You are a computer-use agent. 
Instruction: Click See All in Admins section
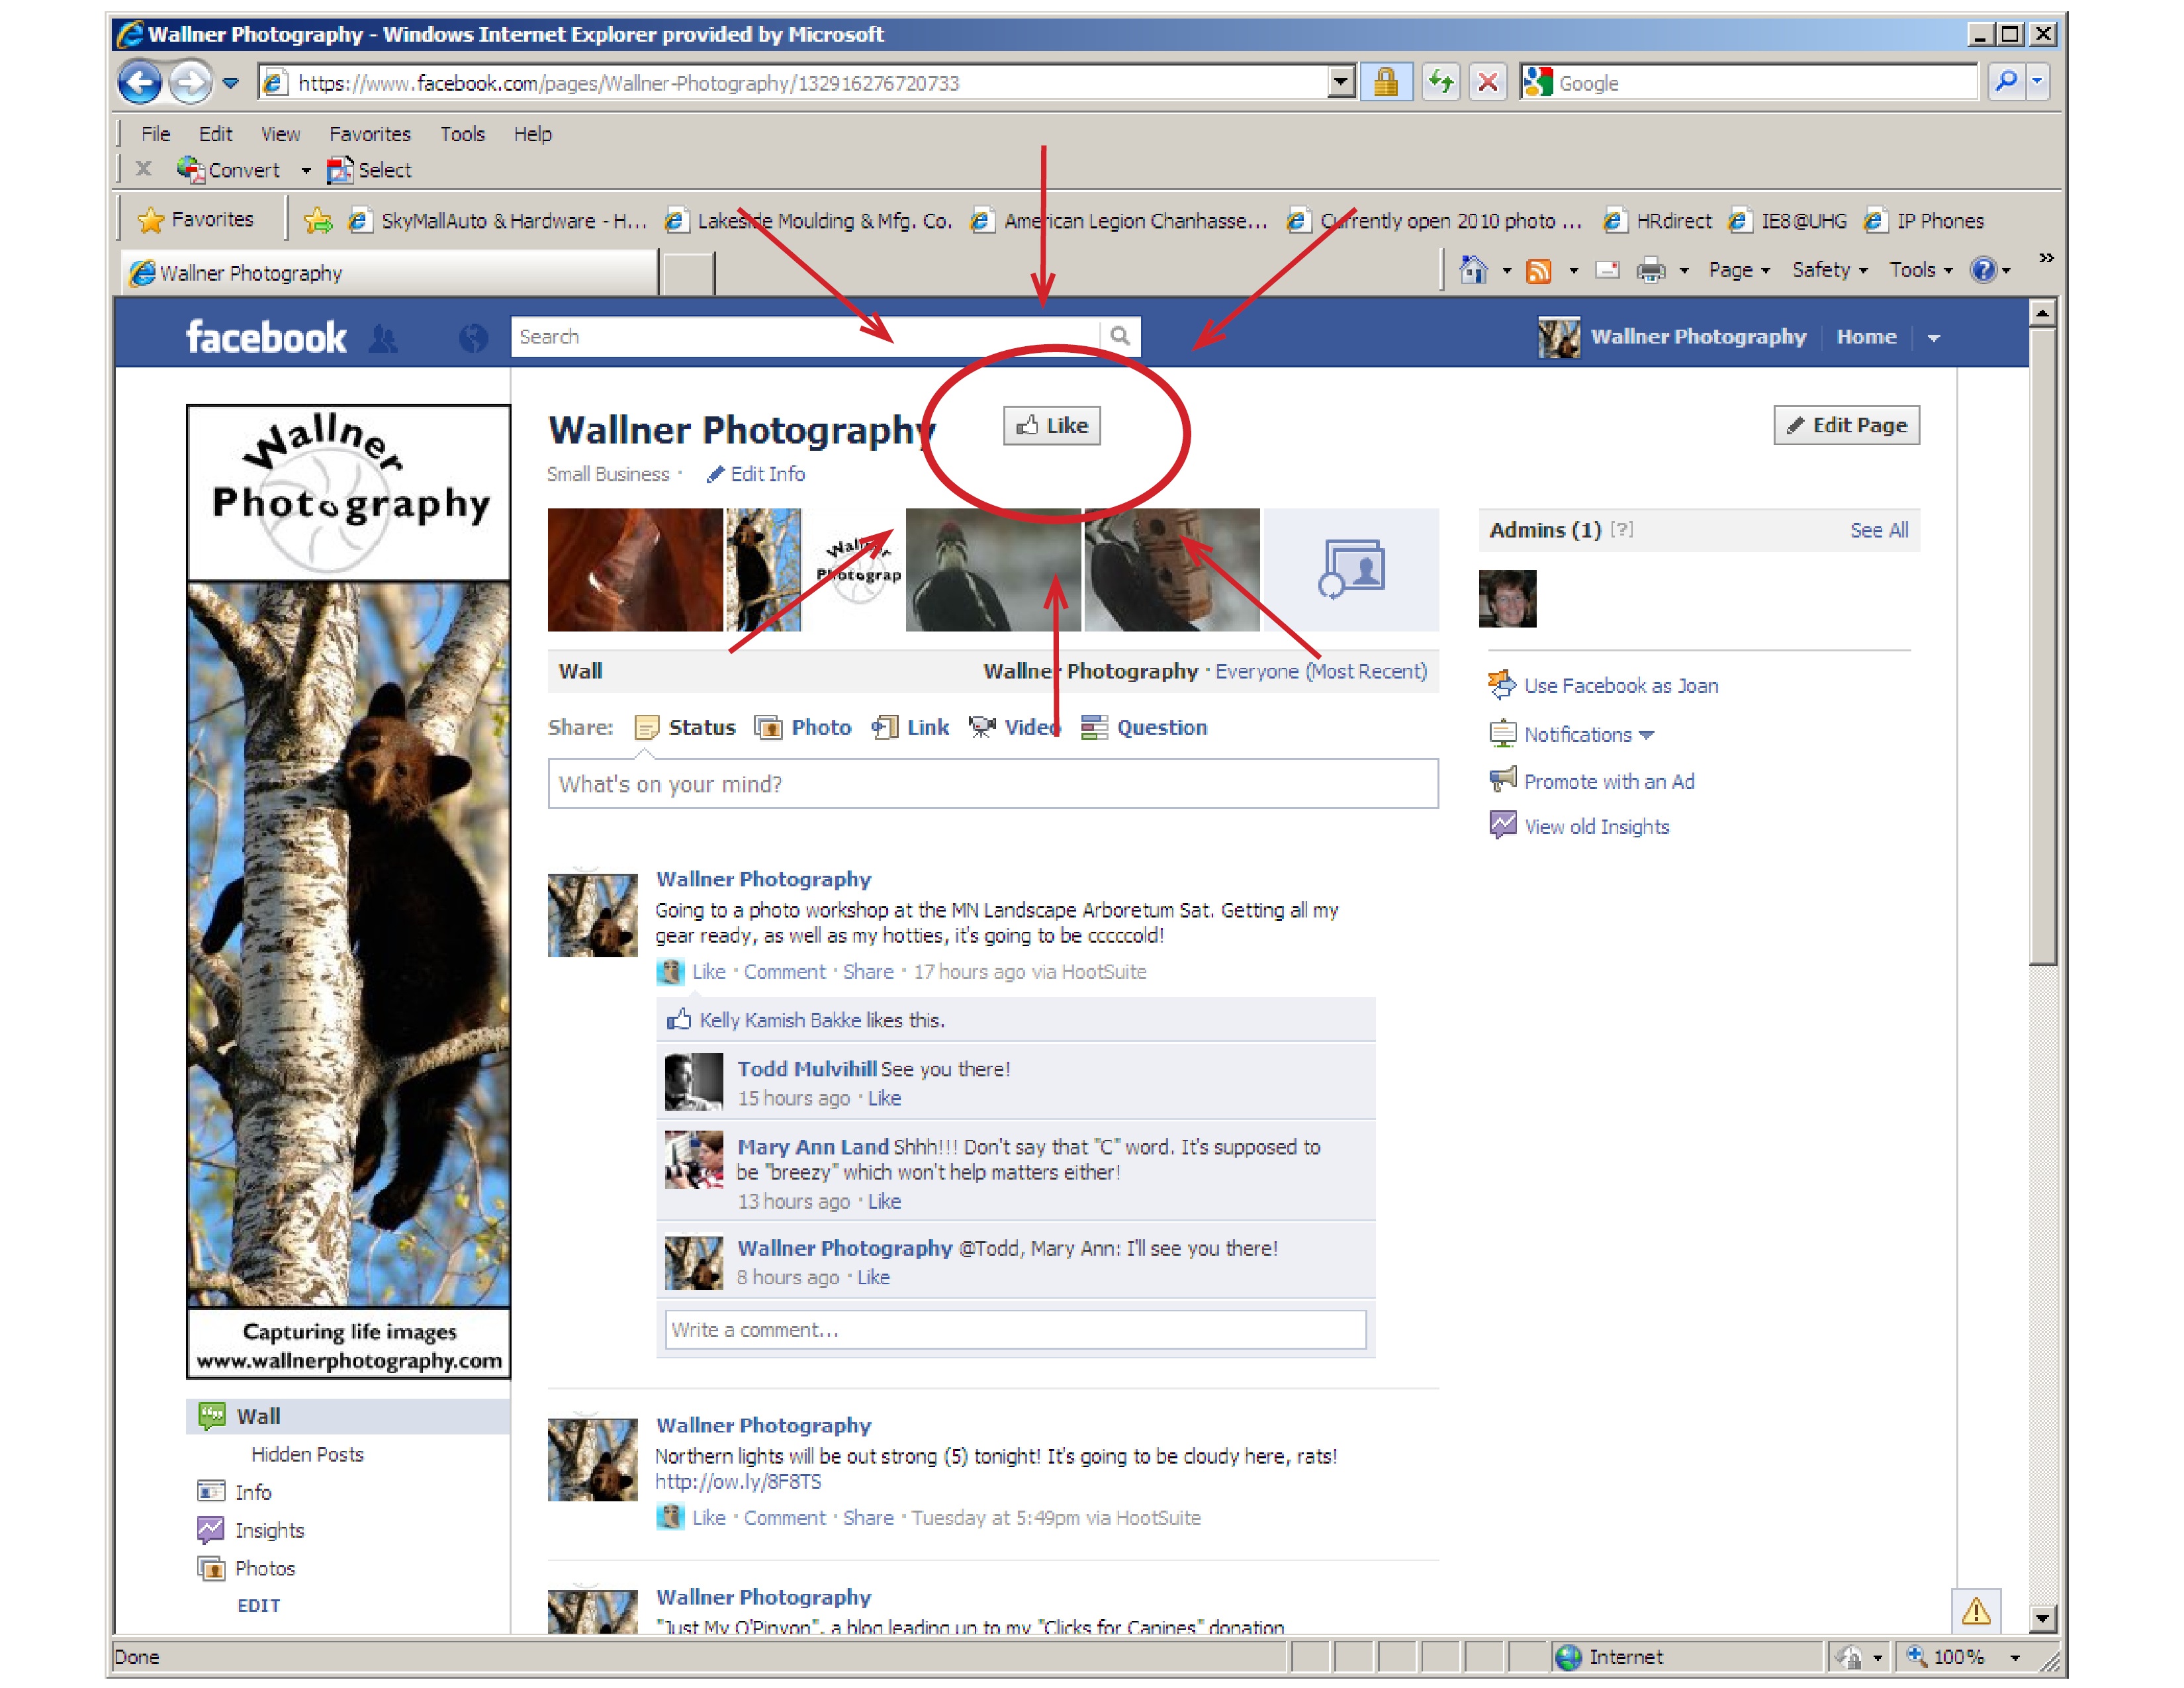pyautogui.click(x=1878, y=530)
